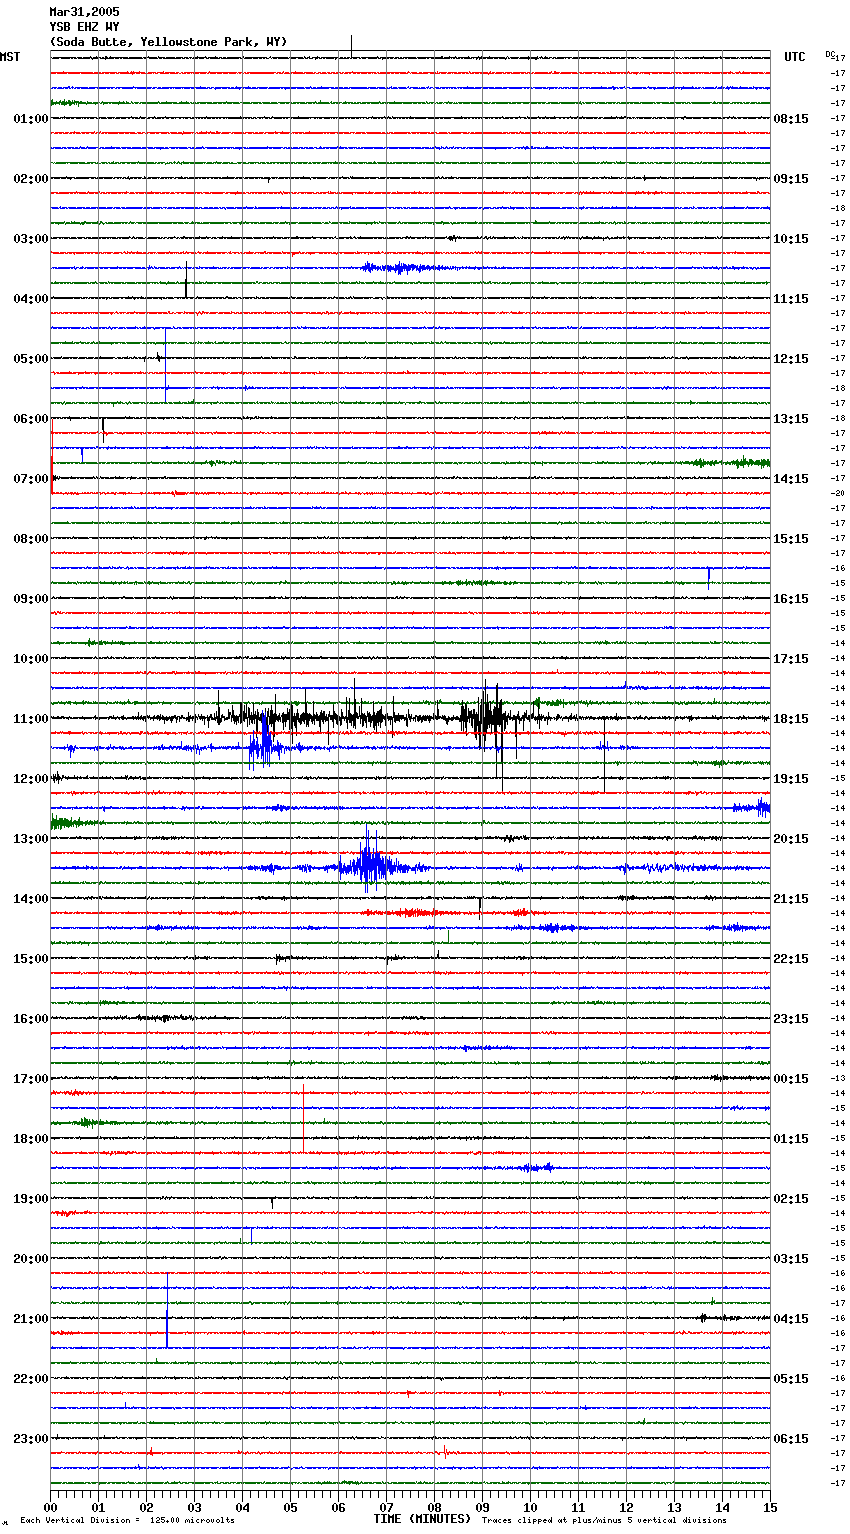
Task: Click the MST column header
Action: [x=10, y=57]
